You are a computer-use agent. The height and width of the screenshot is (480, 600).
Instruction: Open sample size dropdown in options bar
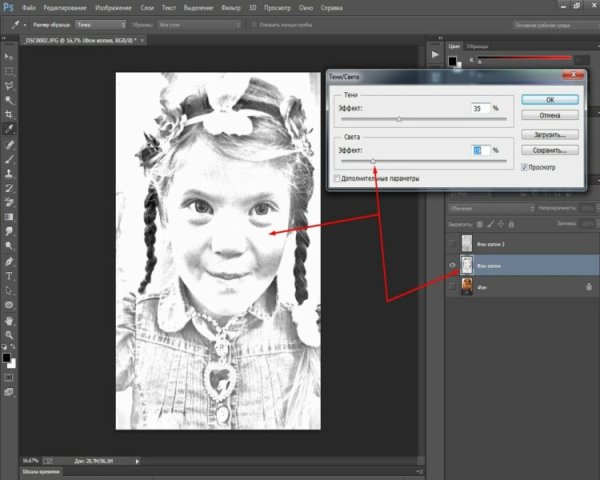click(100, 25)
